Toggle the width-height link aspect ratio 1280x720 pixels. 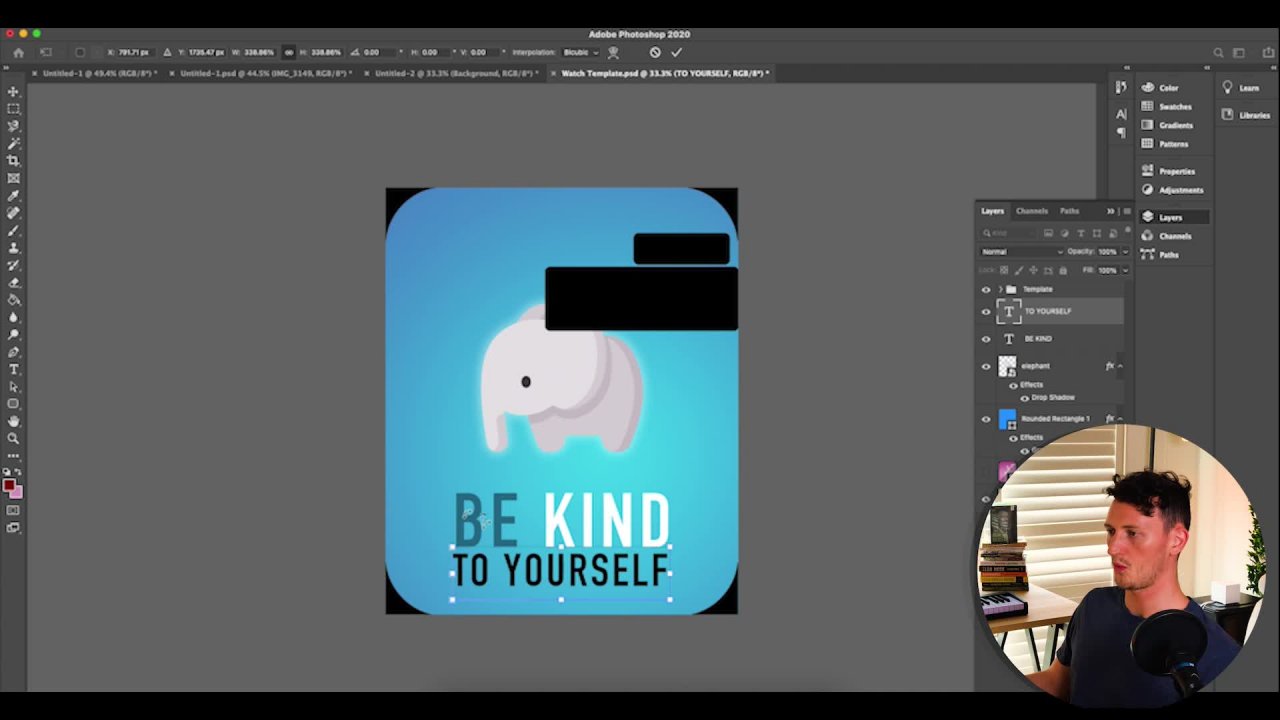coord(289,52)
